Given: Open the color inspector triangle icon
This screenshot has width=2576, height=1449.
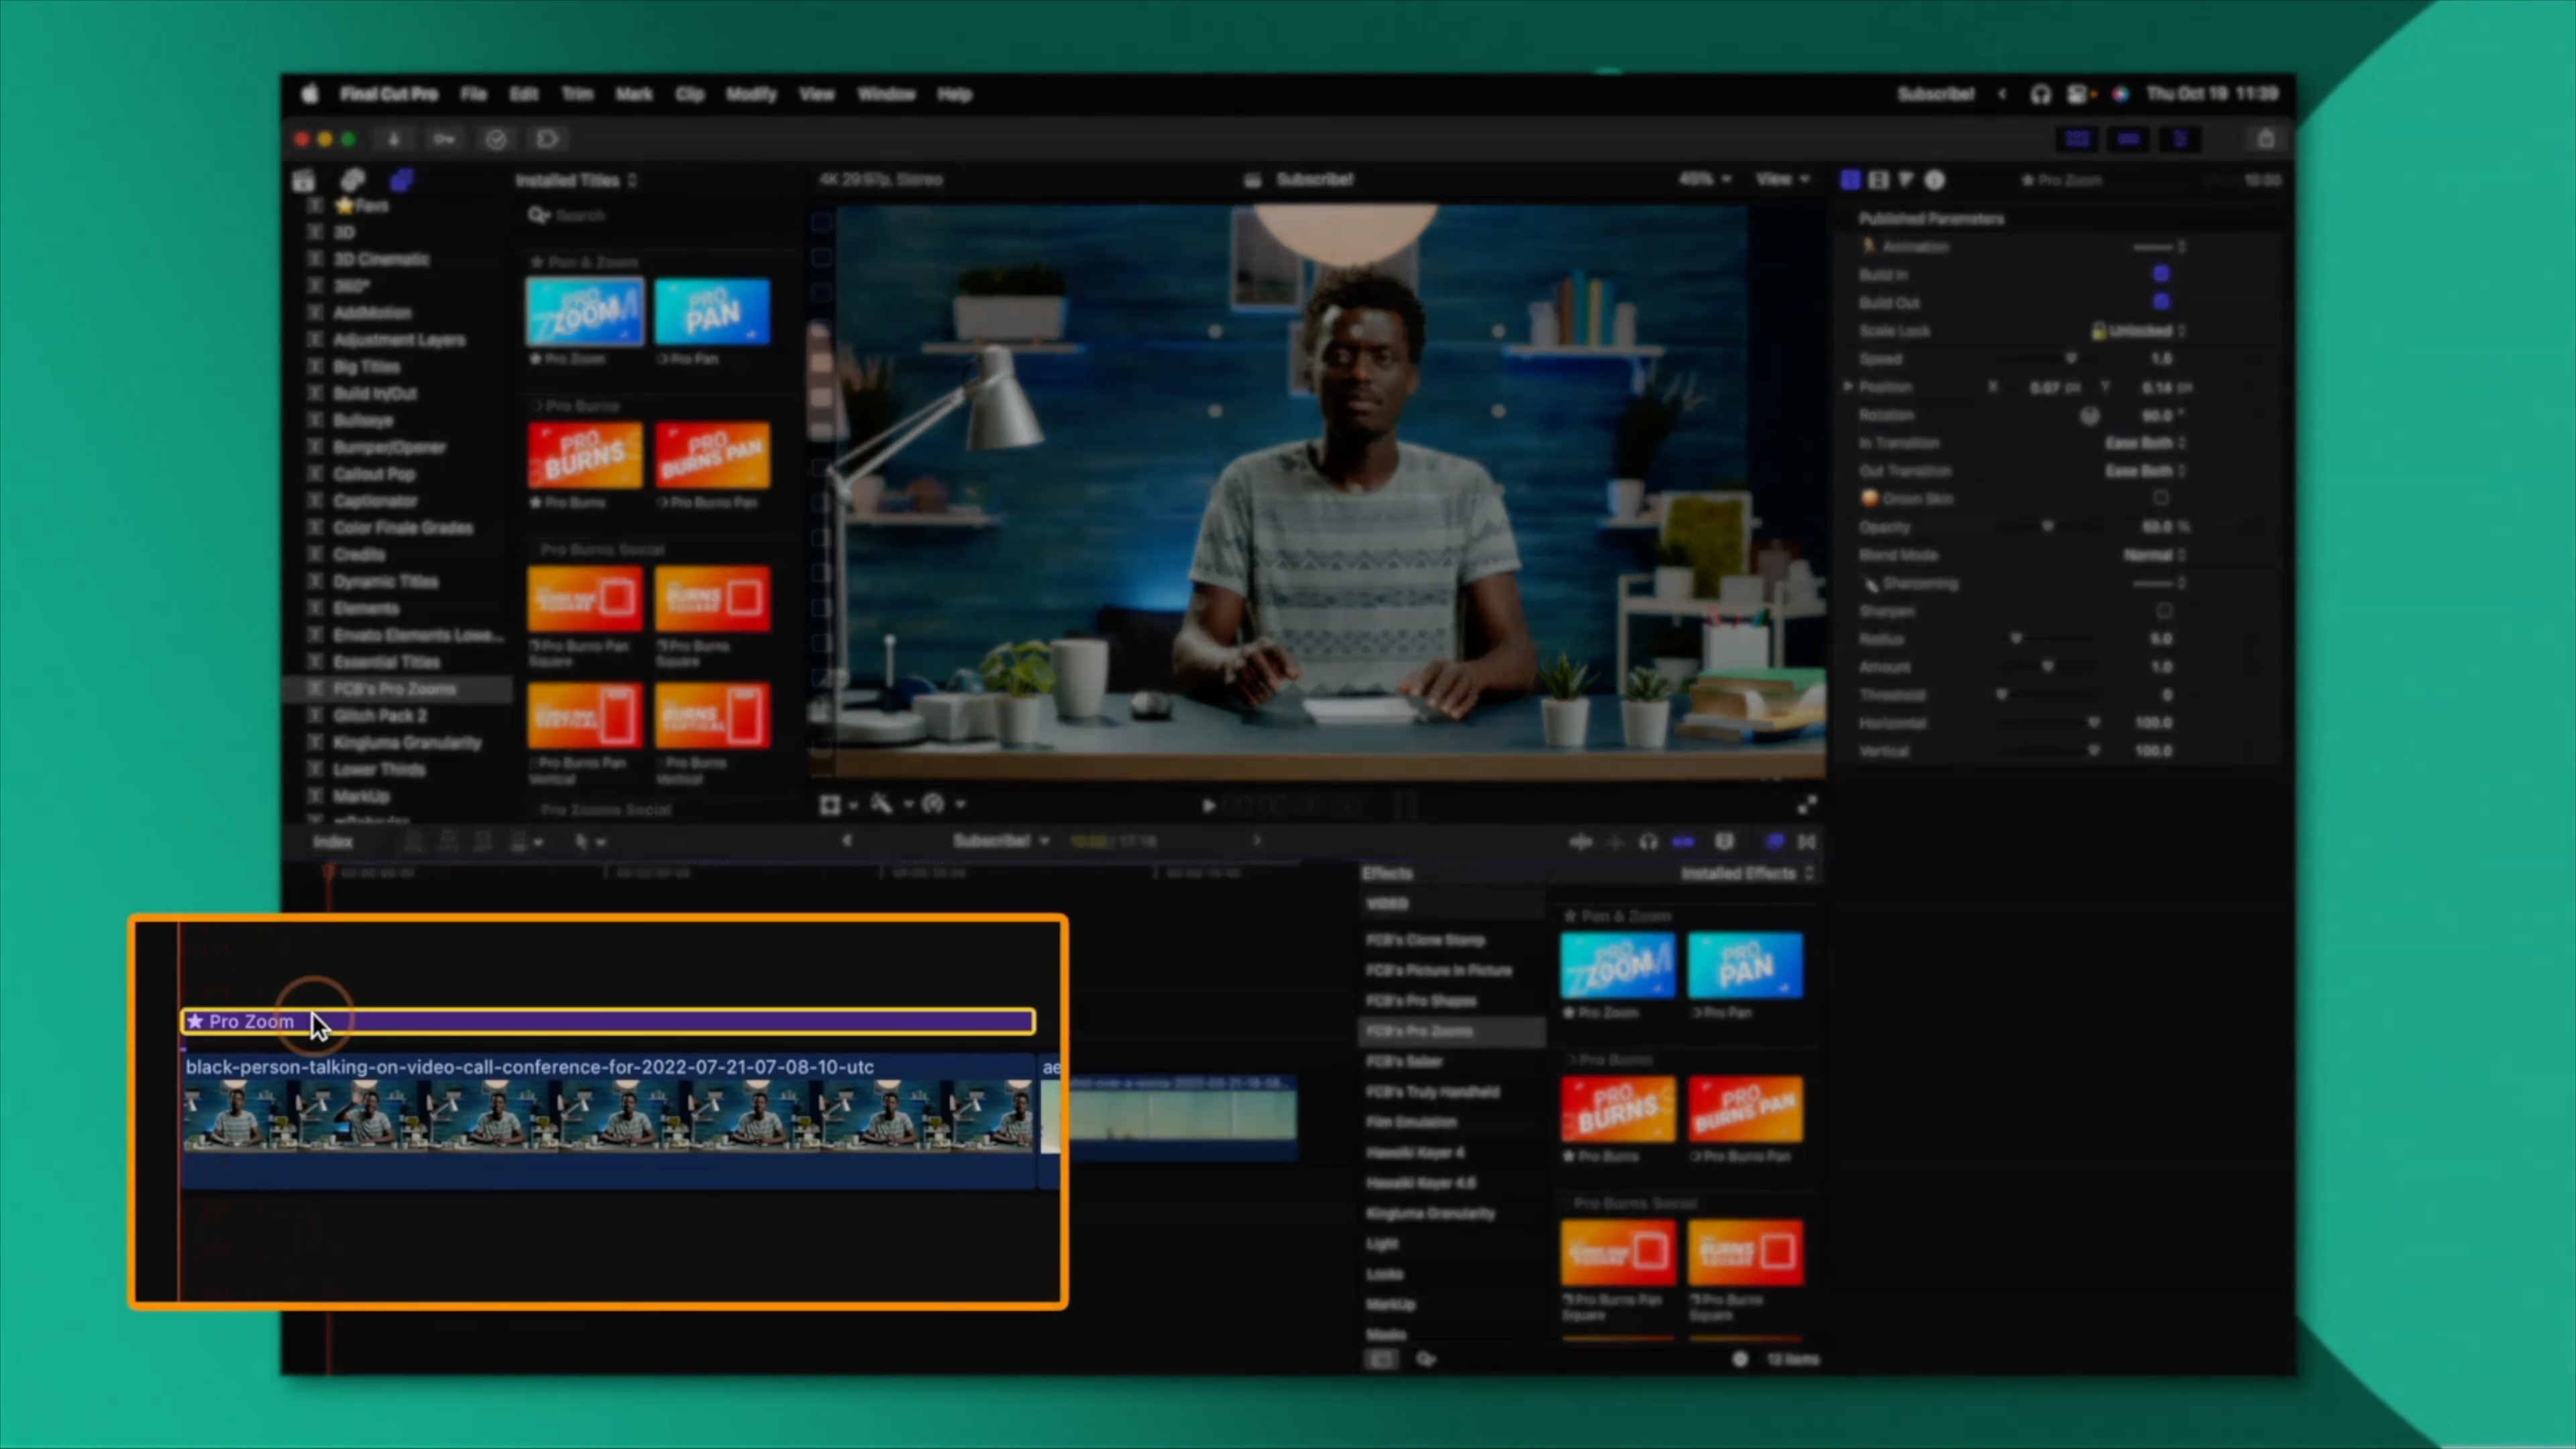Looking at the screenshot, I should click(x=1906, y=180).
